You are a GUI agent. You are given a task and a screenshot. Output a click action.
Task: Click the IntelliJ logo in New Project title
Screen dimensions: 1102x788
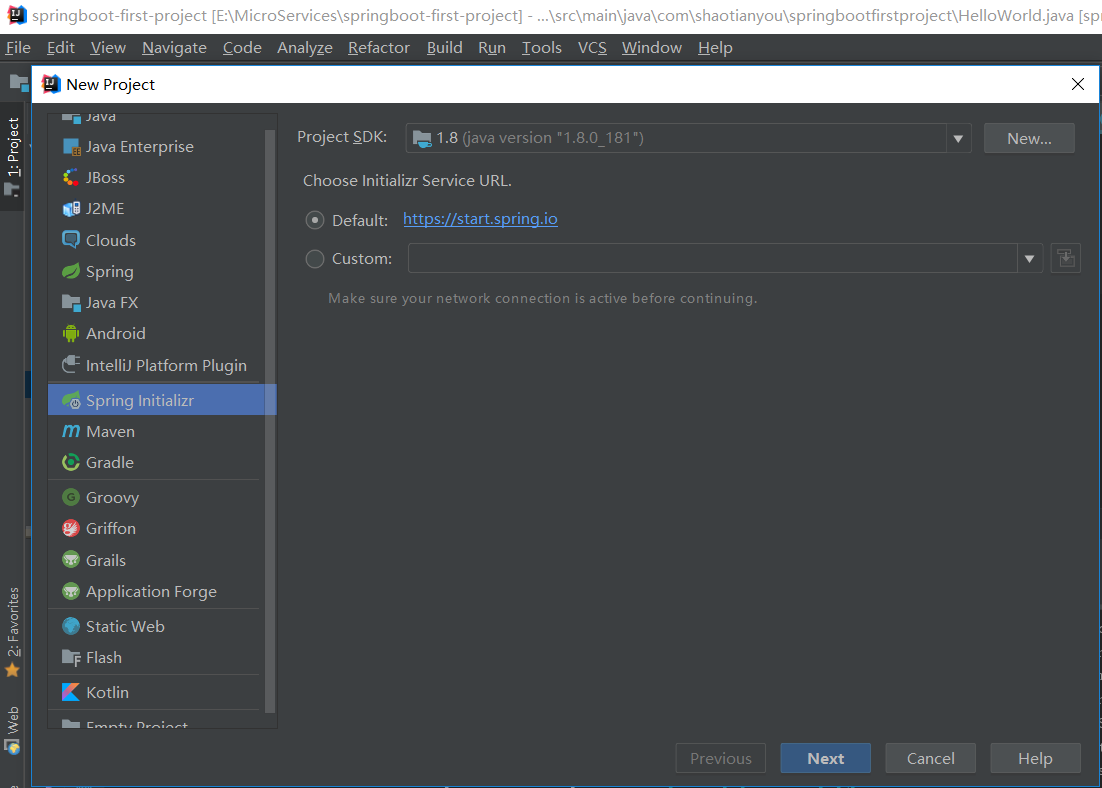tap(51, 84)
